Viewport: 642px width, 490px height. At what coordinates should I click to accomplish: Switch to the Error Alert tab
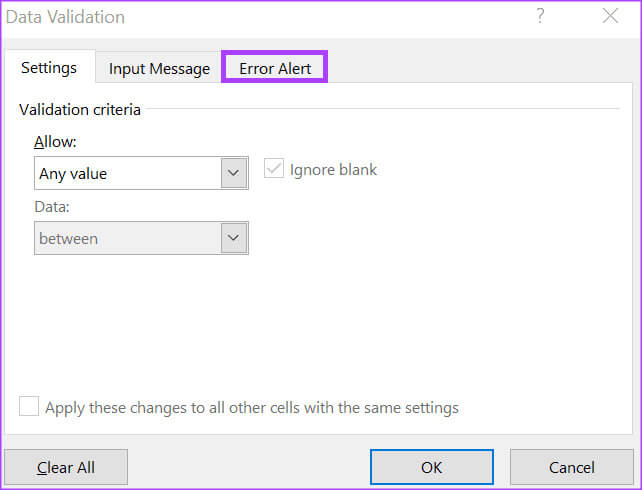[275, 67]
